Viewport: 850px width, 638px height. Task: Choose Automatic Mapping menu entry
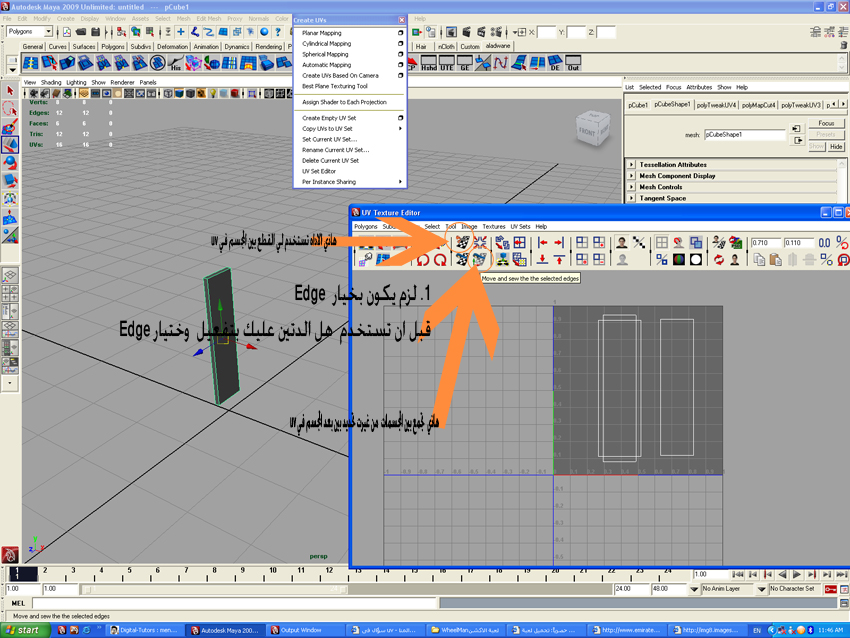326,65
